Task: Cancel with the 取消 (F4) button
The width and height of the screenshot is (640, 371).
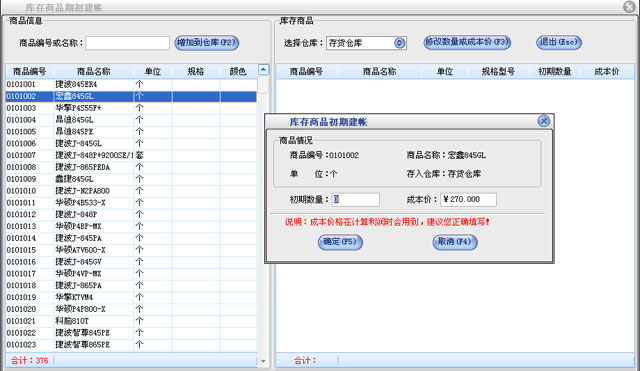Action: pyautogui.click(x=455, y=242)
